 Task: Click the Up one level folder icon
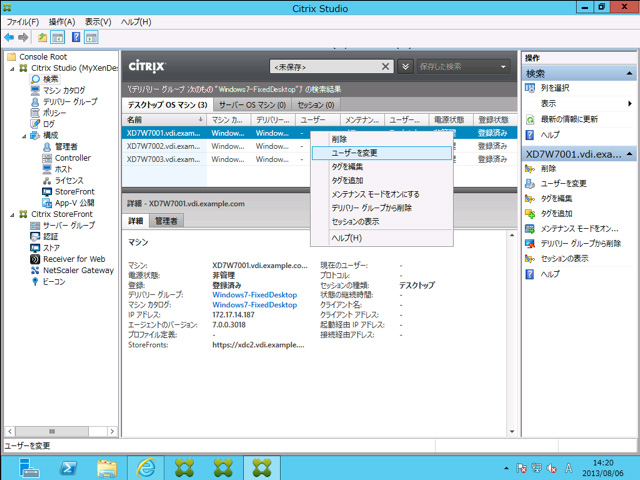click(42, 38)
